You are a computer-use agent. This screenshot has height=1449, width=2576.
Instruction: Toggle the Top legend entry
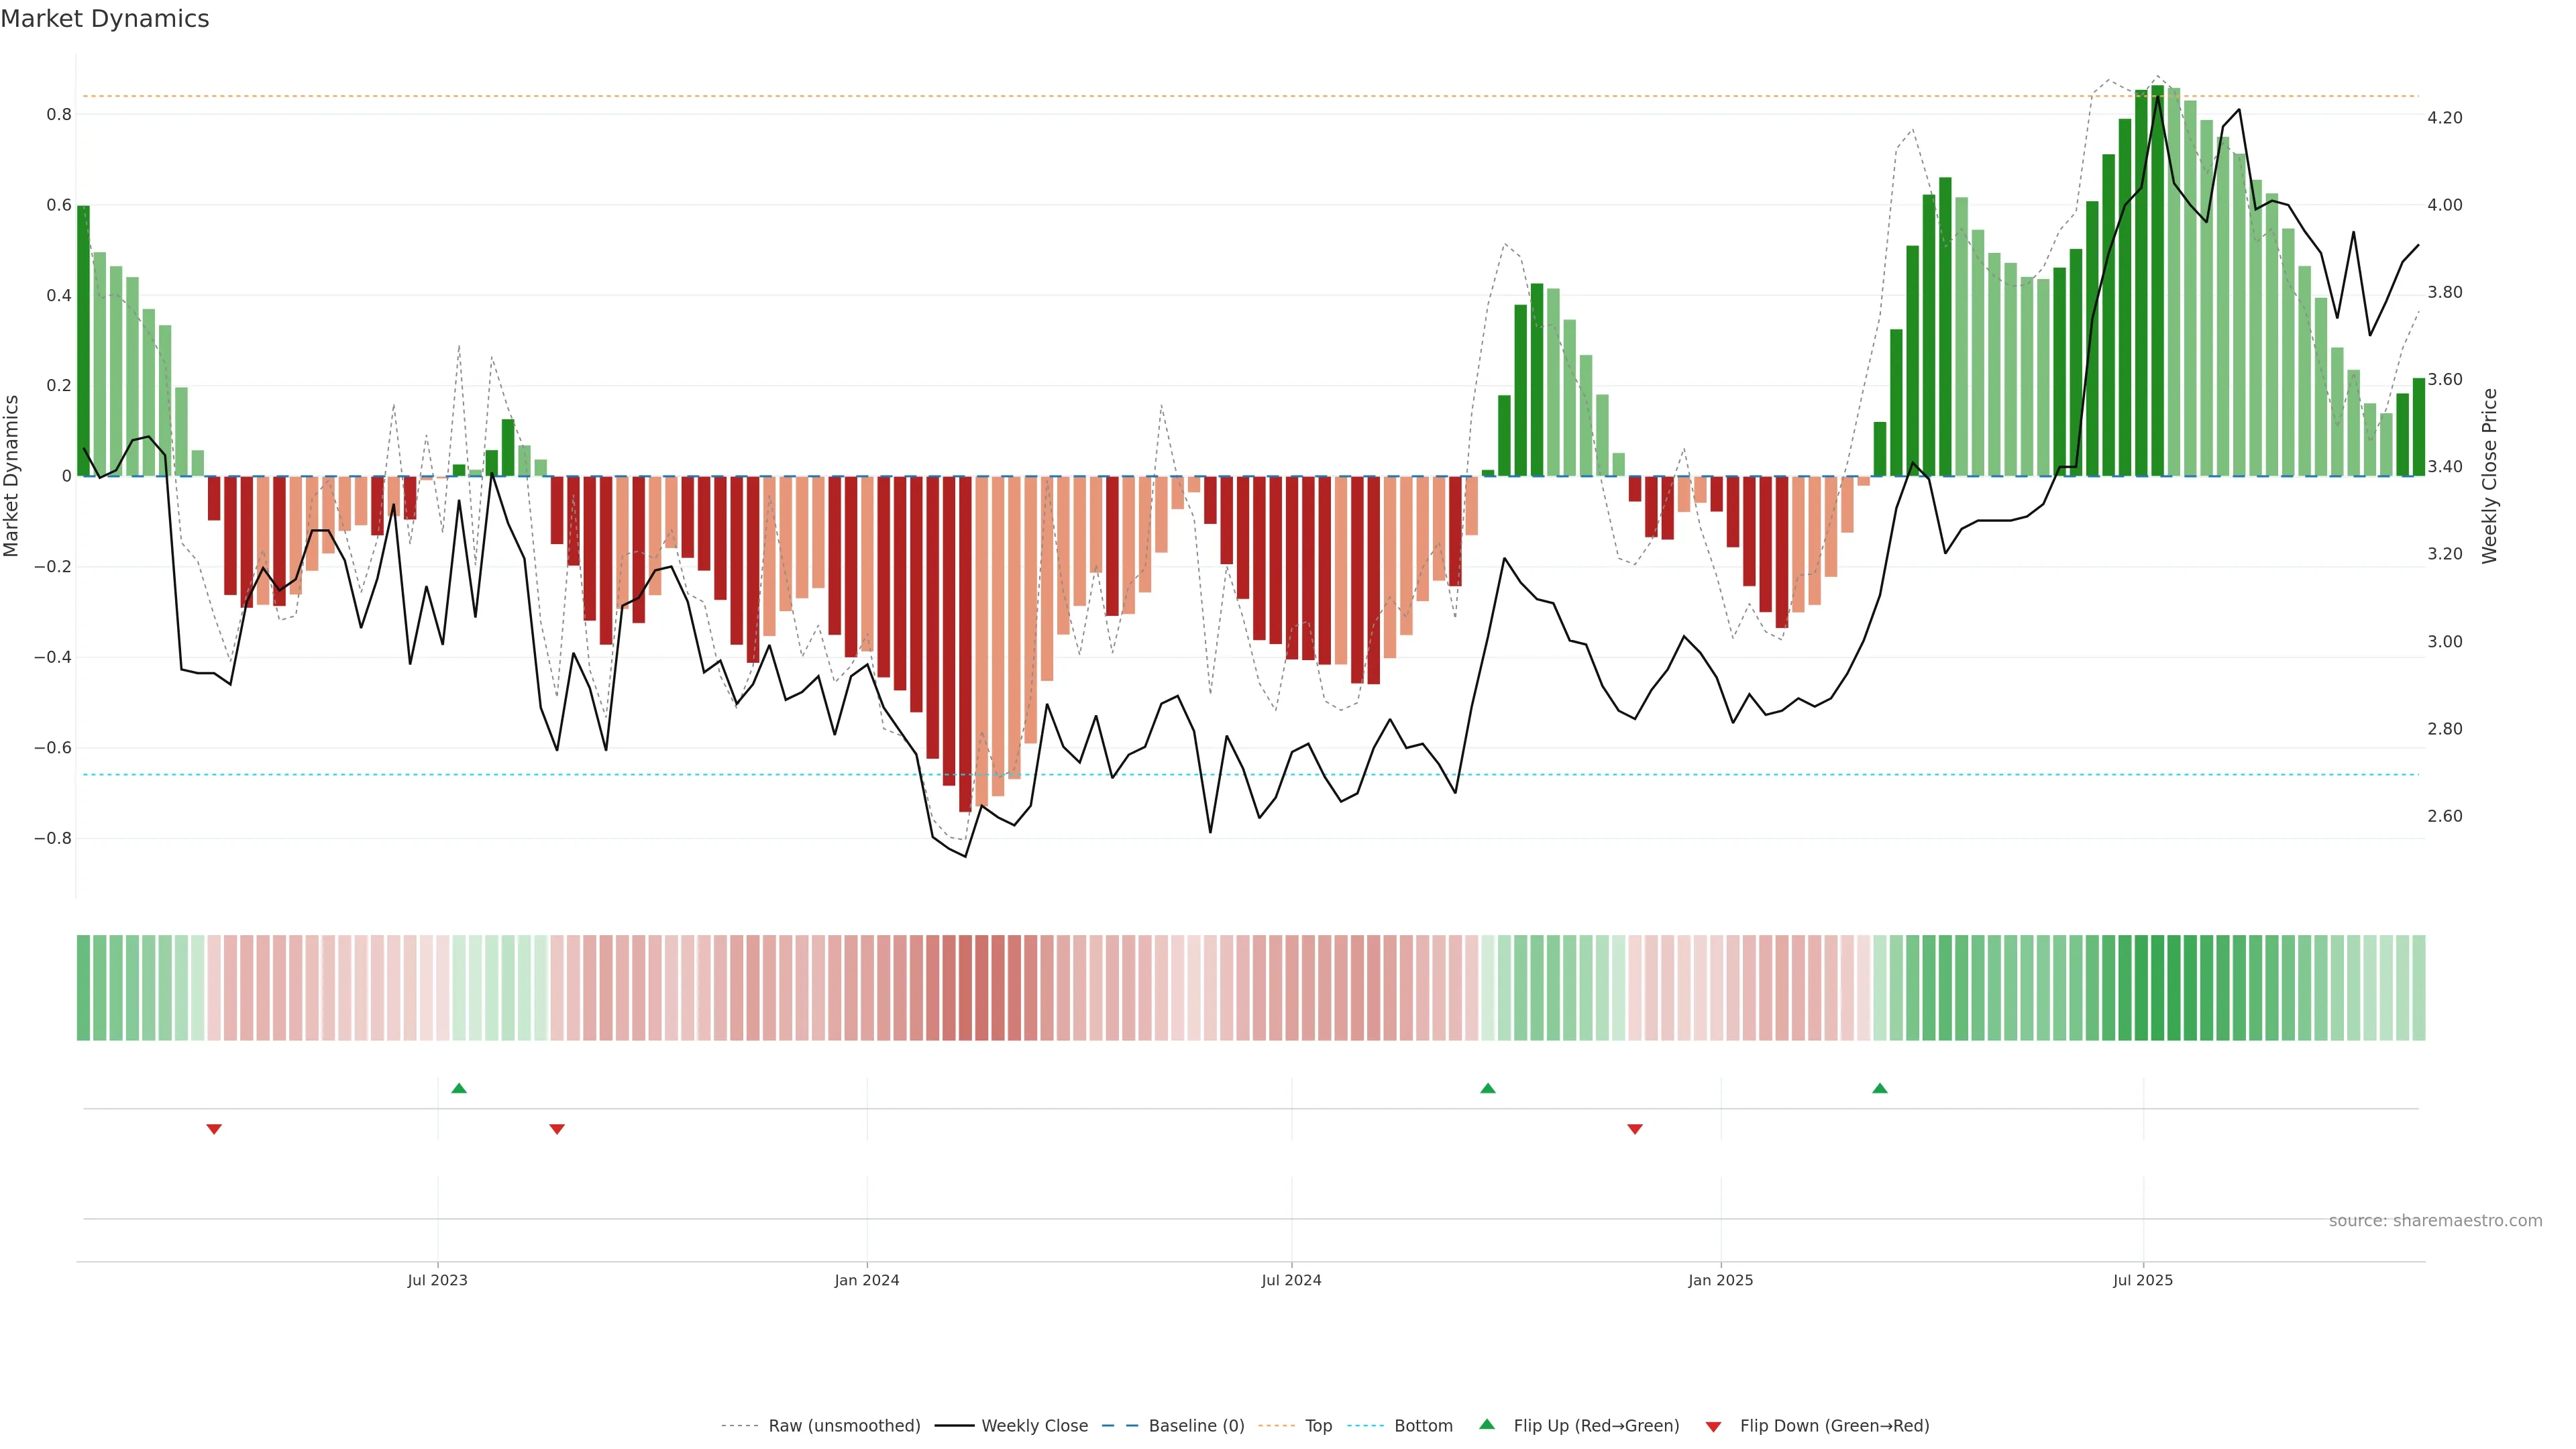[x=1318, y=1426]
